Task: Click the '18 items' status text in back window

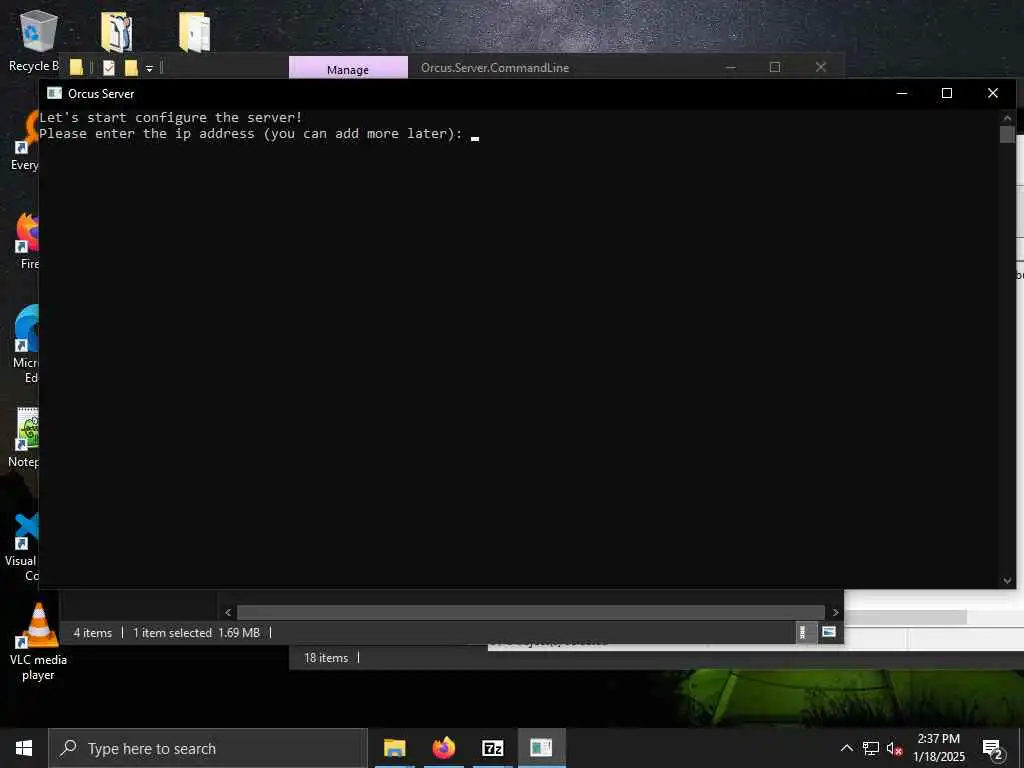Action: [x=326, y=658]
